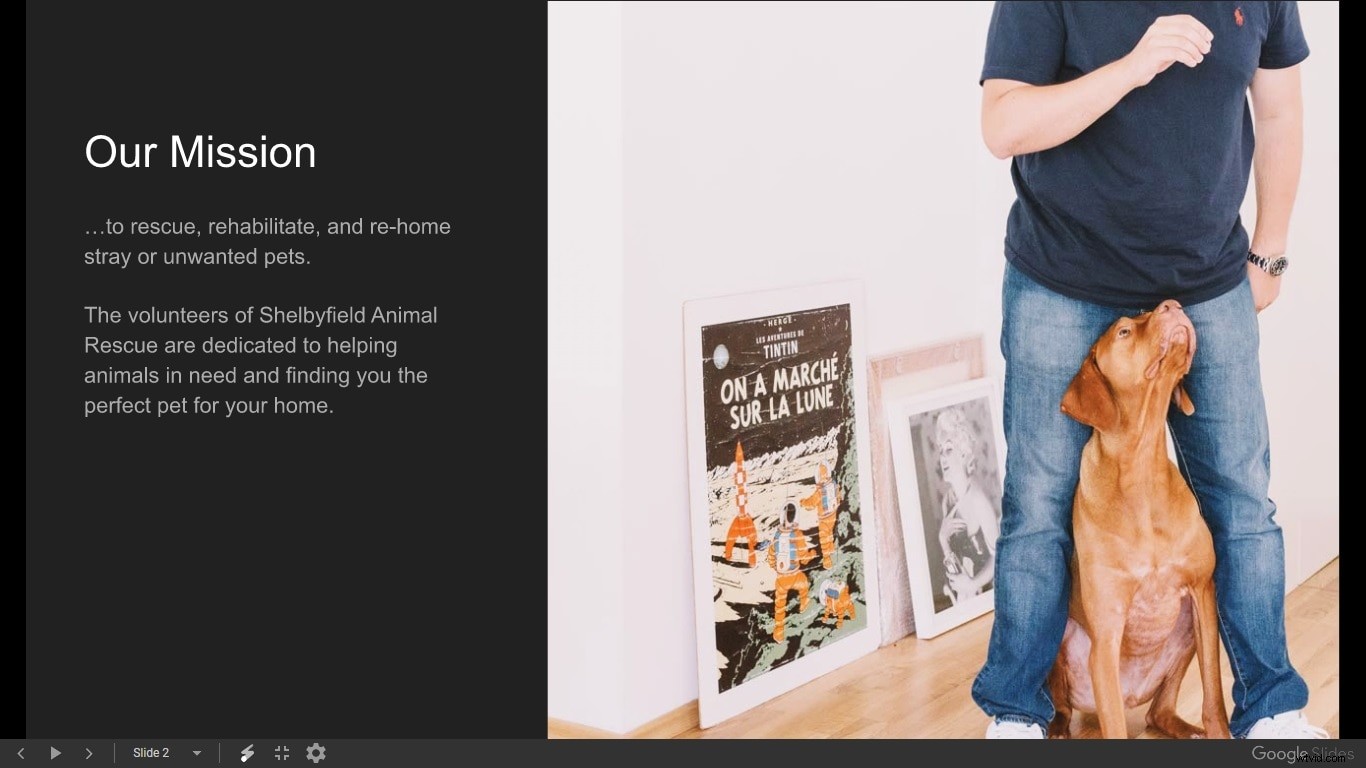Open the Slide 2 dropdown arrow
Viewport: 1366px width, 768px height.
pos(197,753)
